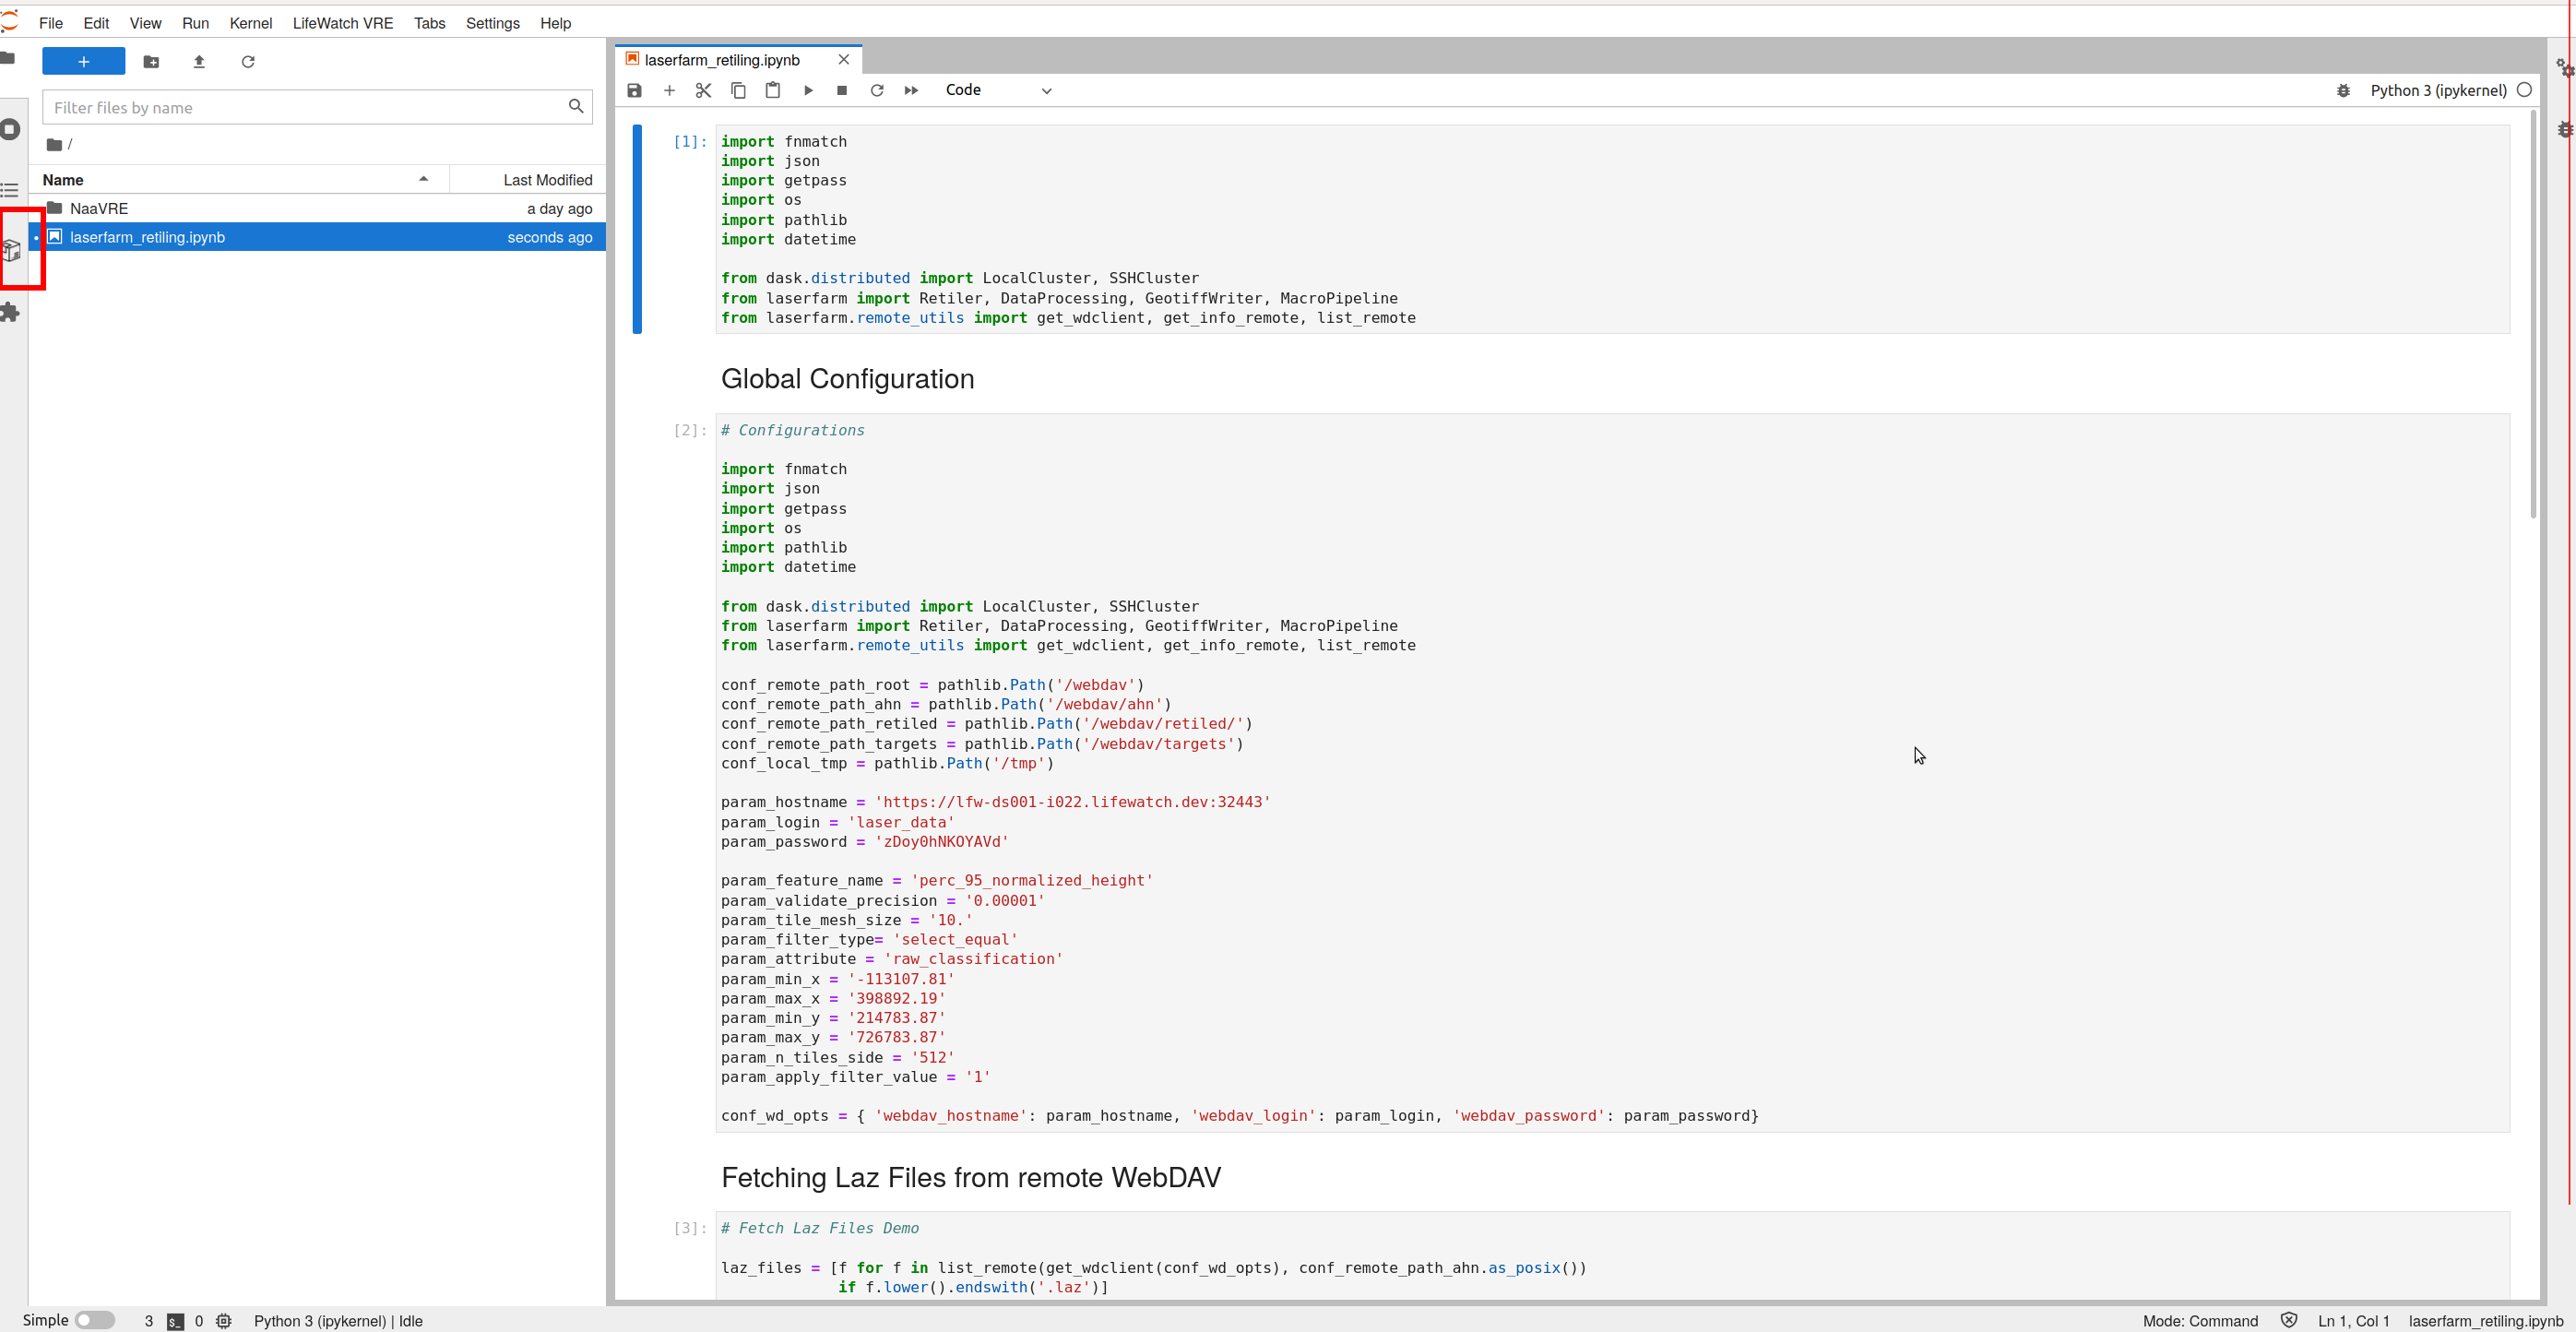Open the LifeWatch VRE menu

click(342, 23)
